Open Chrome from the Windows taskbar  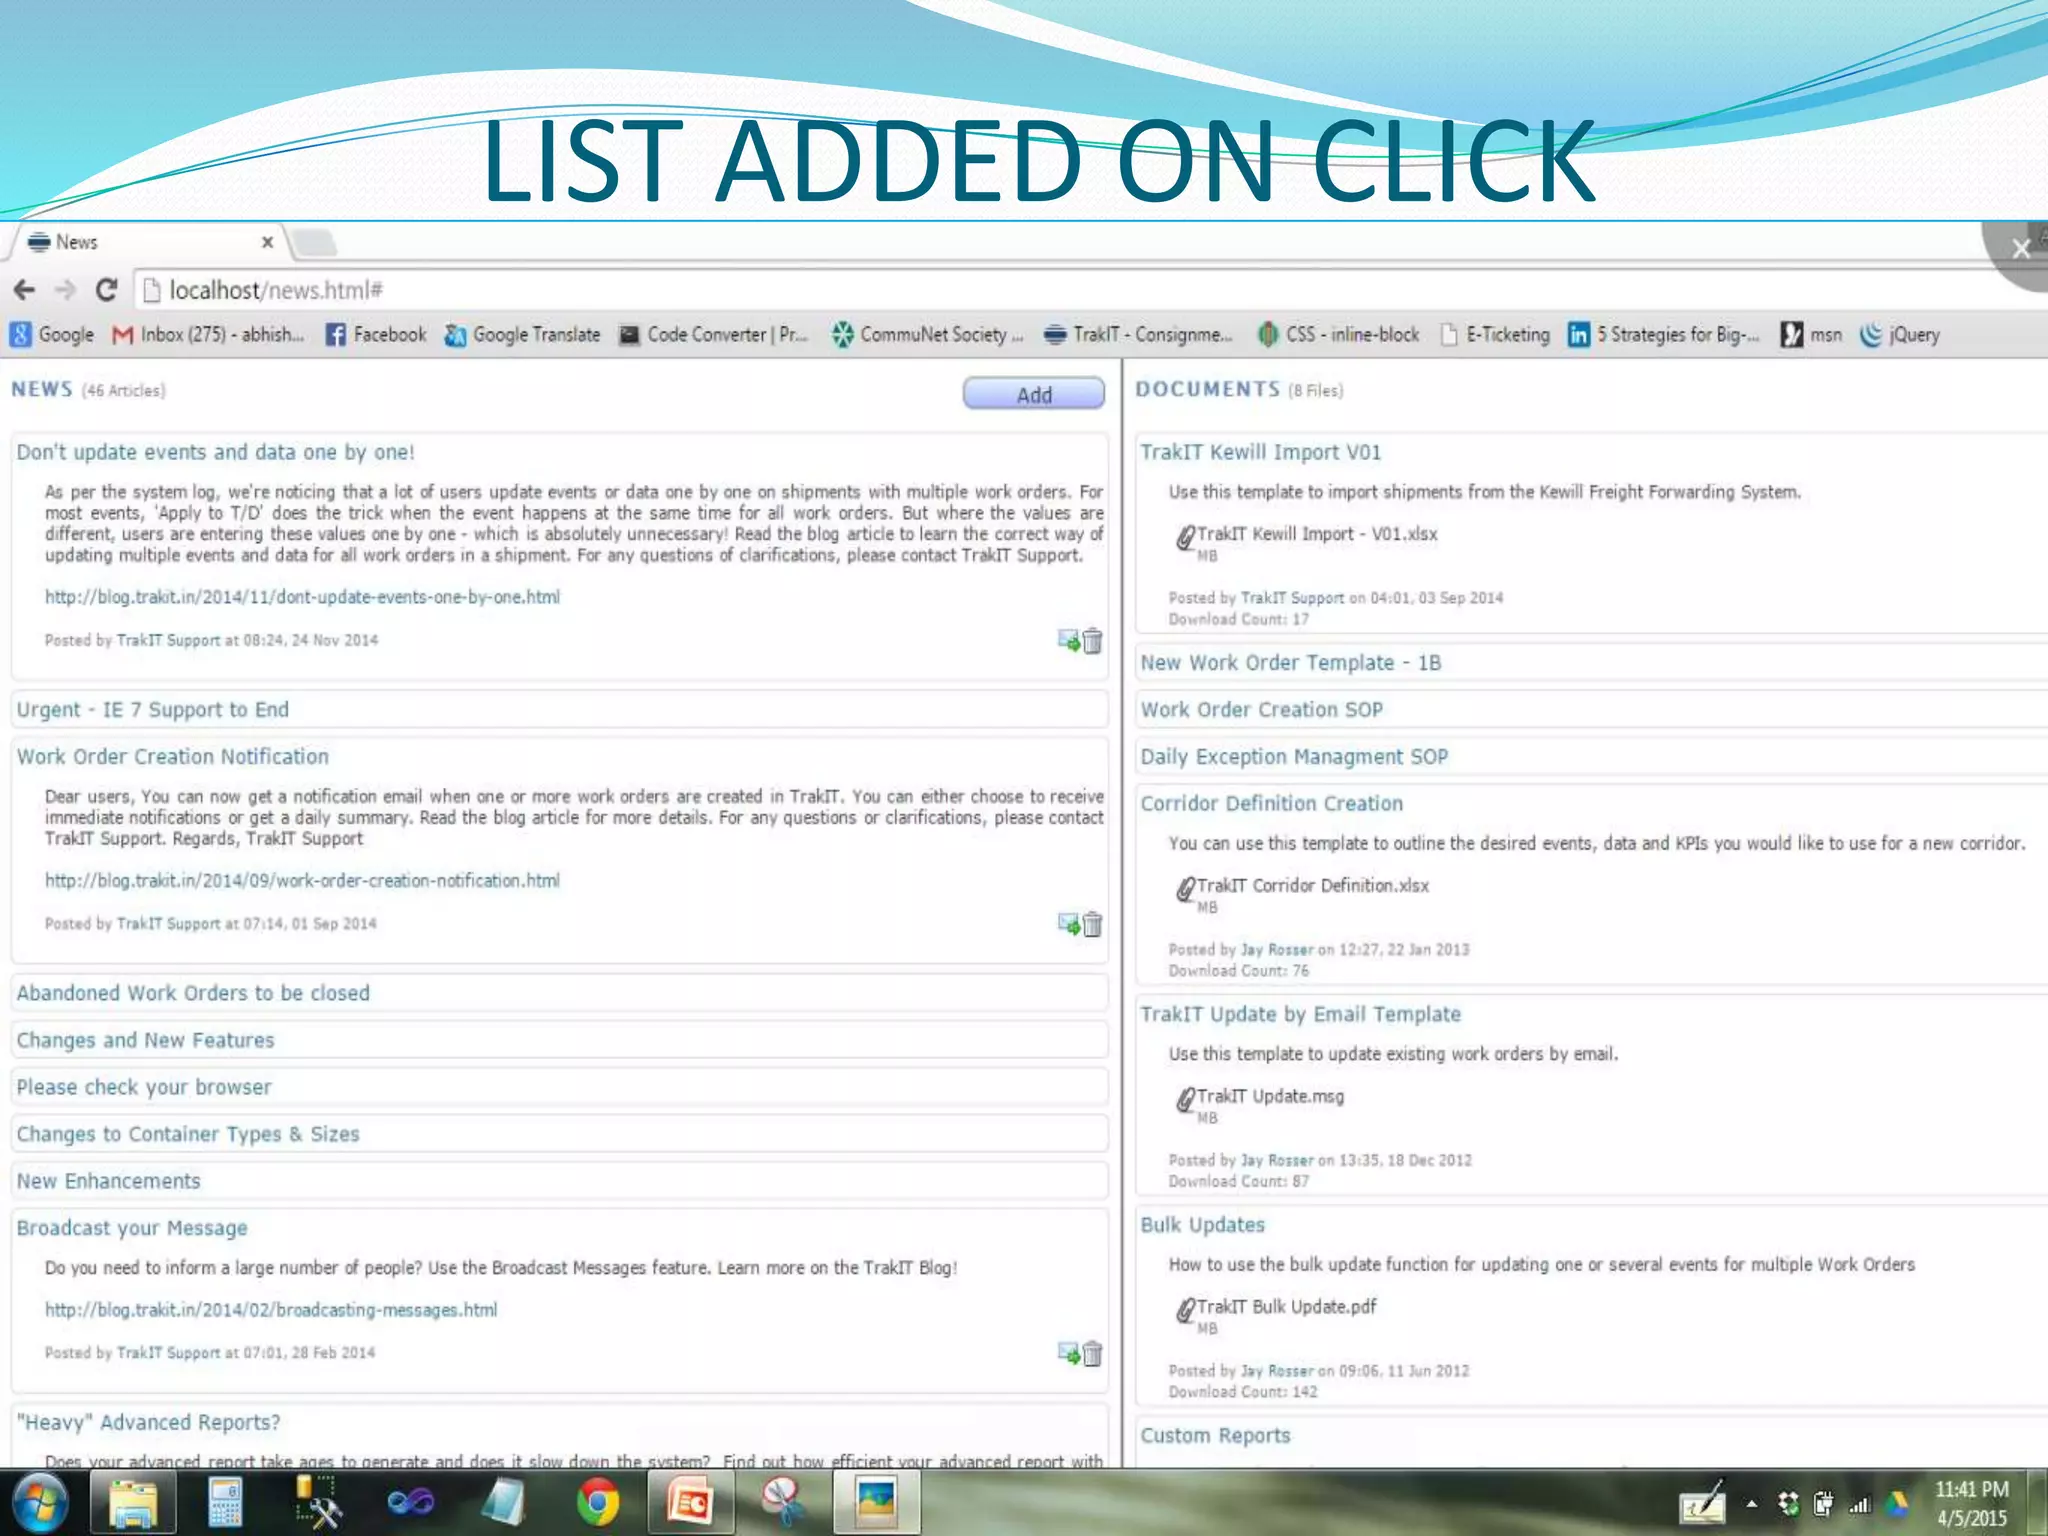[597, 1503]
